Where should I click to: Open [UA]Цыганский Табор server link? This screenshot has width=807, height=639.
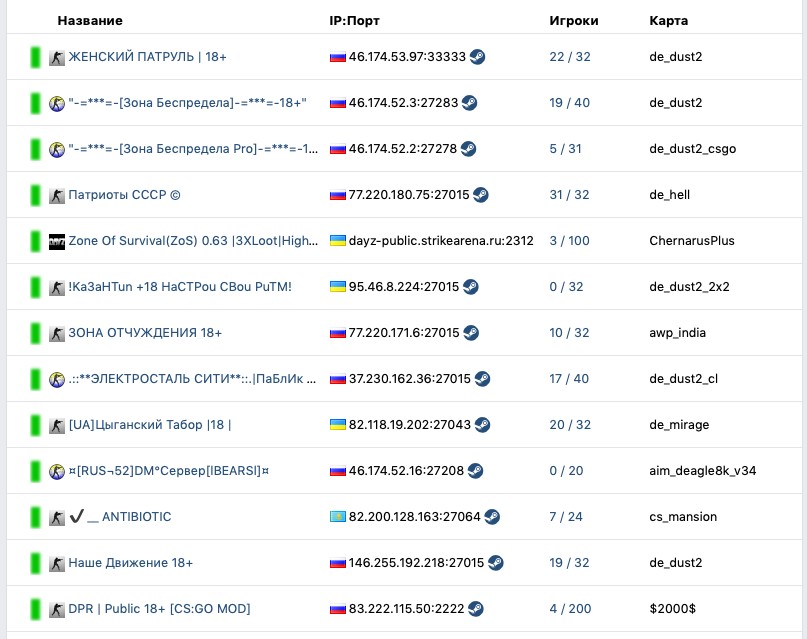150,425
